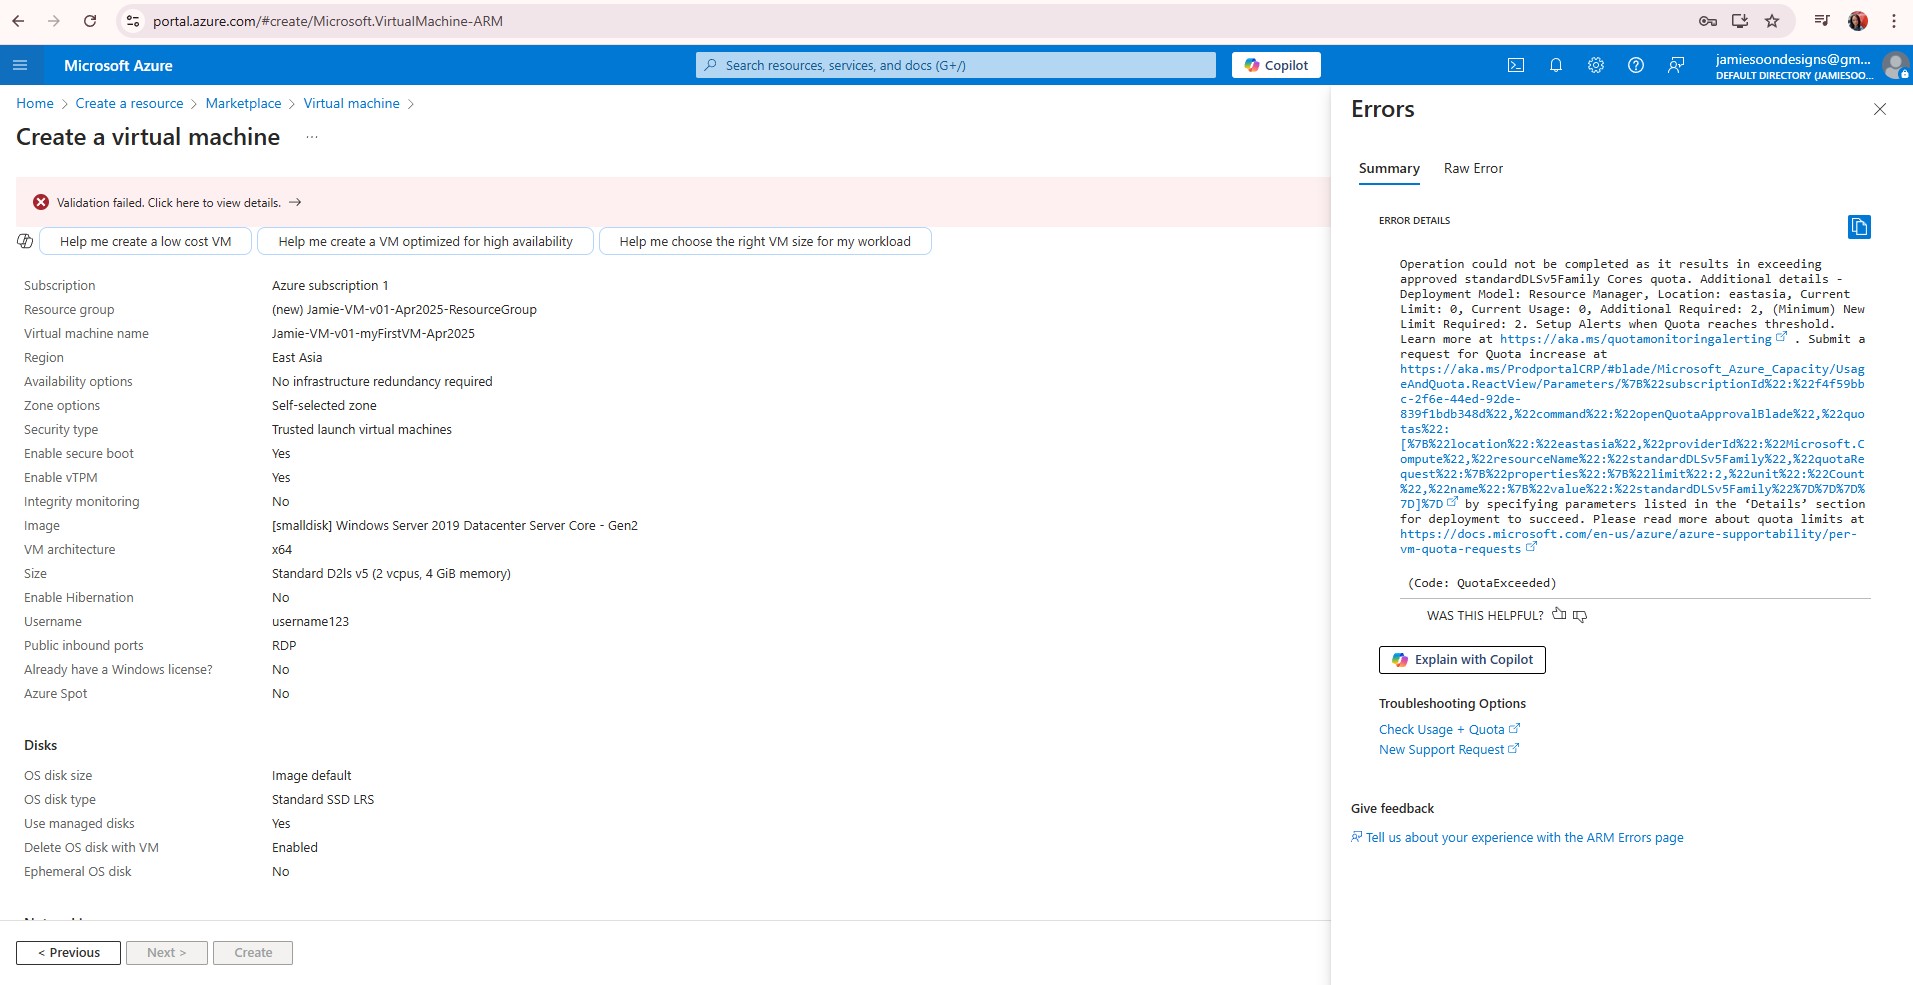This screenshot has height=985, width=1913.
Task: Click the 'Azure subscription 1' value
Action: (330, 286)
